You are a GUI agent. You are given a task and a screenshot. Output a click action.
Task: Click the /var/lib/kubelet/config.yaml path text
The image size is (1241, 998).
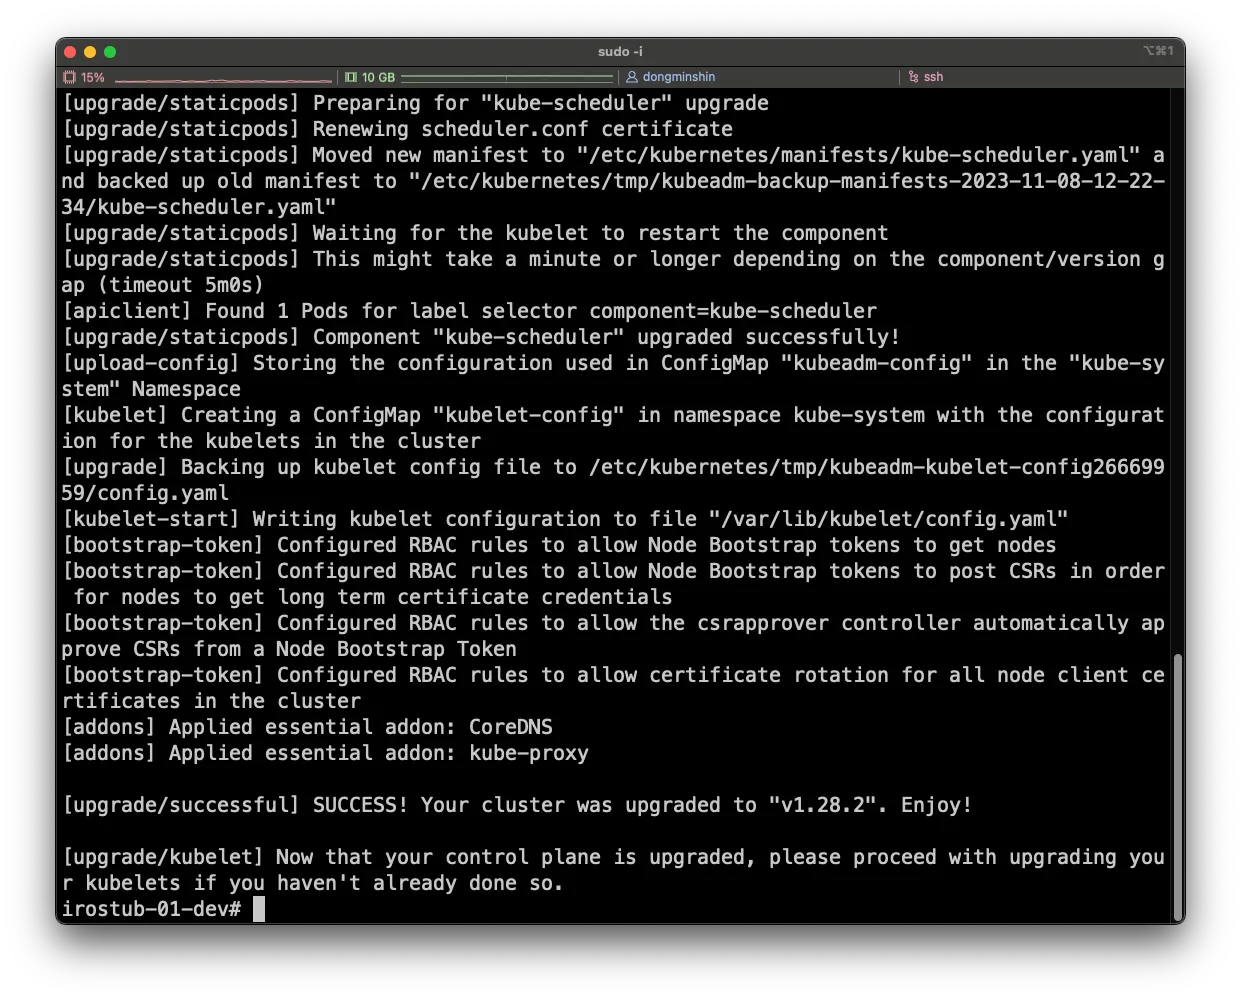pos(888,519)
